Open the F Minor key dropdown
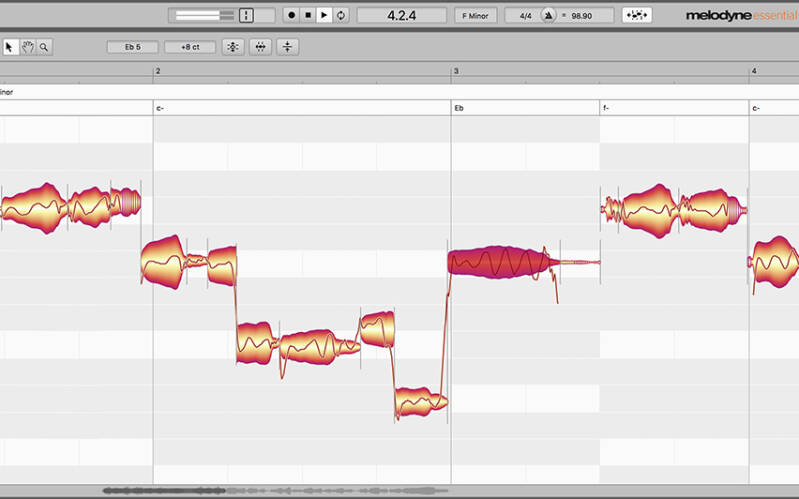The image size is (799, 499). click(x=475, y=15)
